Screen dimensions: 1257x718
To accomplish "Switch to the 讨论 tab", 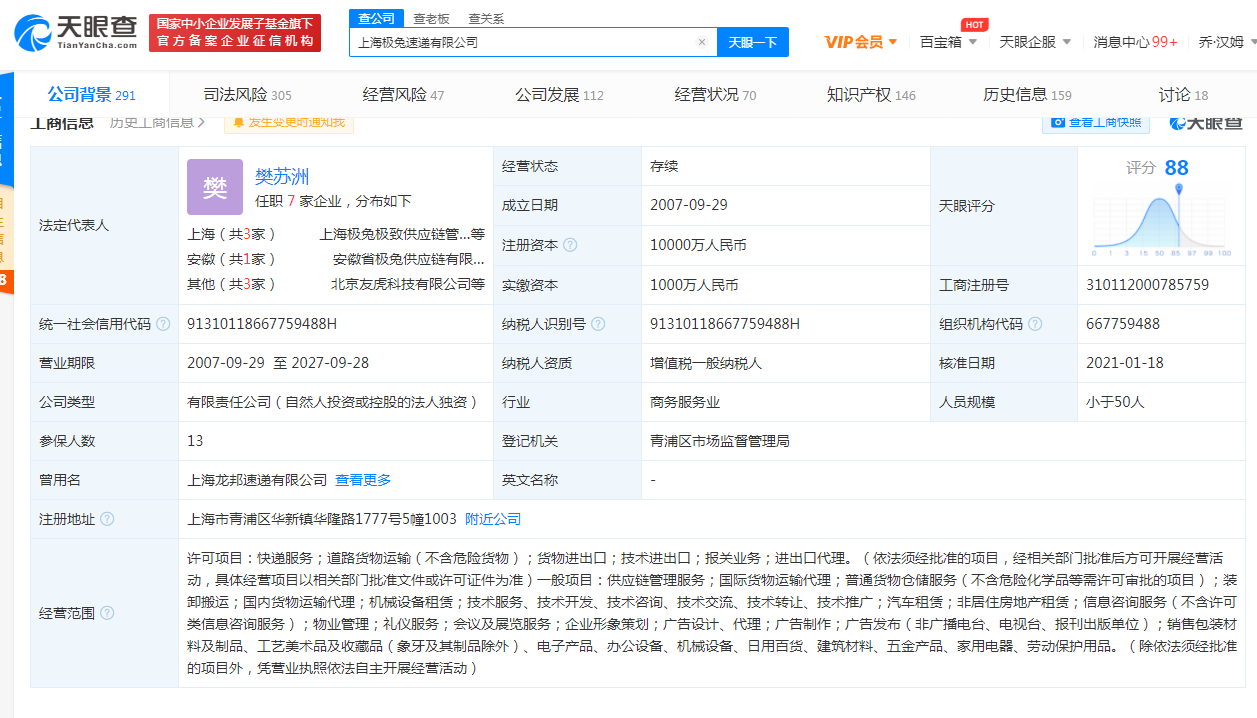I will pos(1183,95).
